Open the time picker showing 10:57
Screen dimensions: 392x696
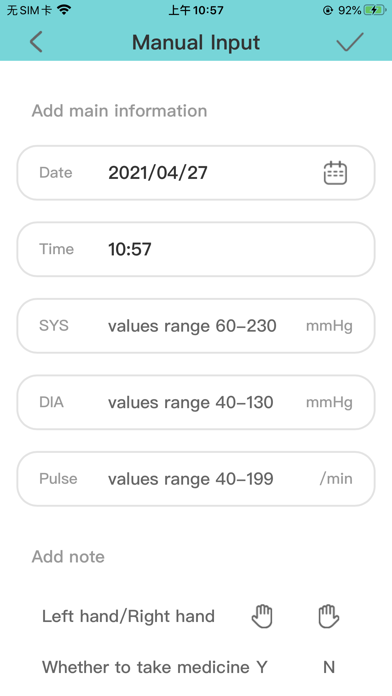coord(196,249)
